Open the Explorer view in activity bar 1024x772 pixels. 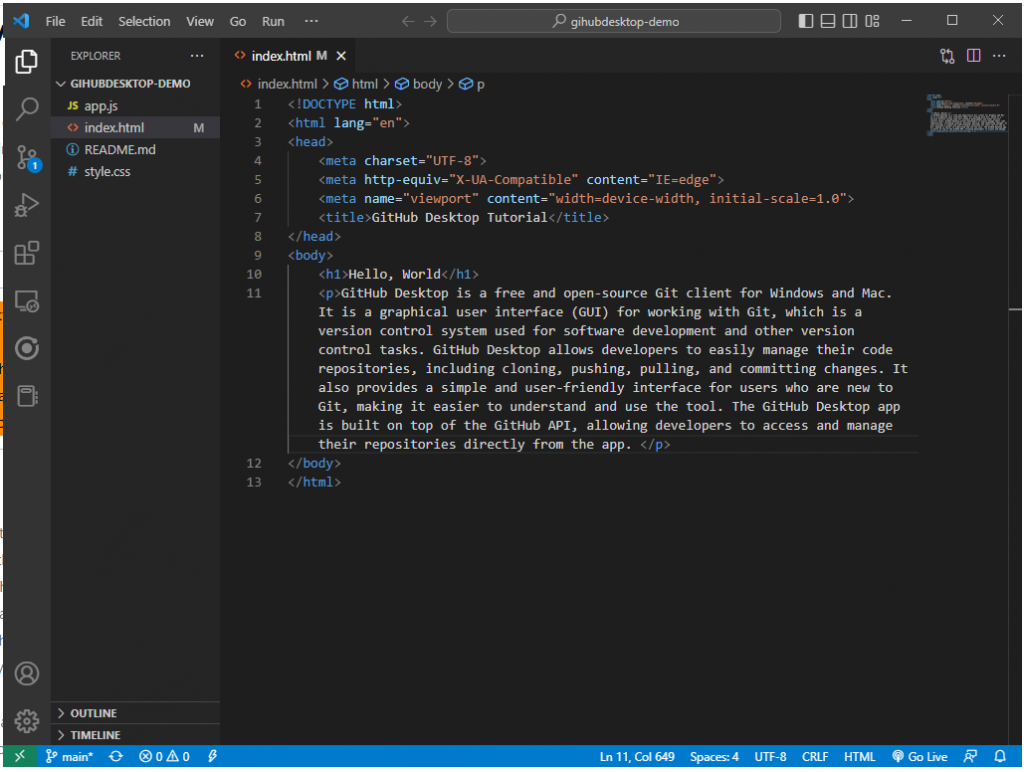click(27, 61)
